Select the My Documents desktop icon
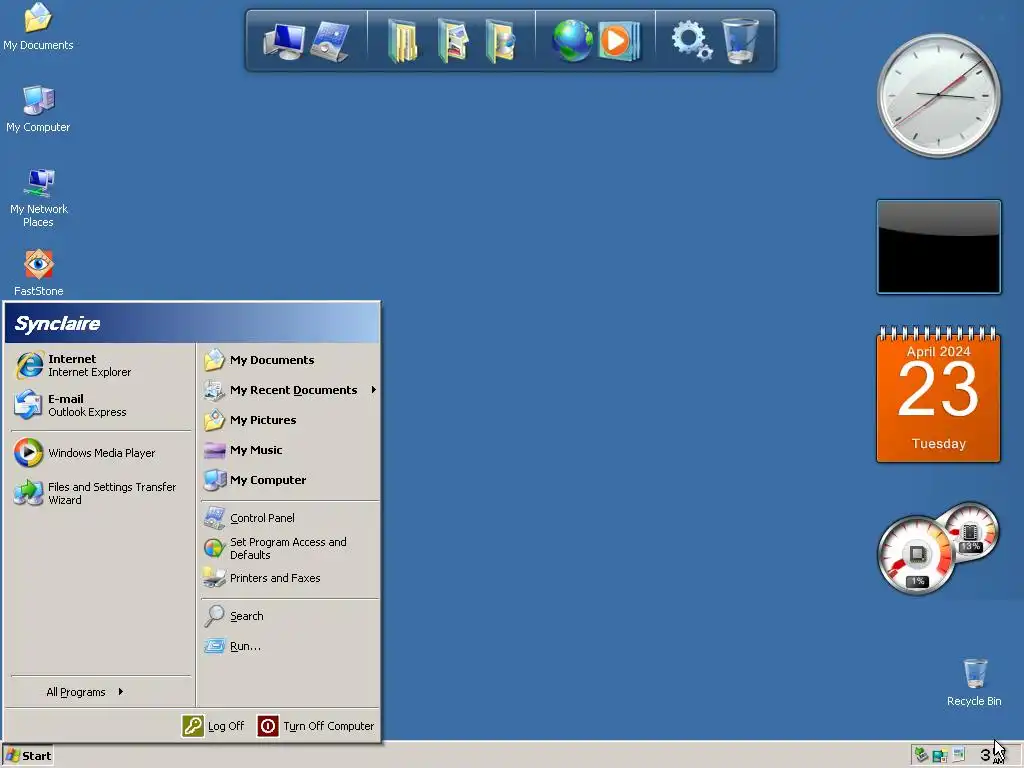 pyautogui.click(x=38, y=27)
